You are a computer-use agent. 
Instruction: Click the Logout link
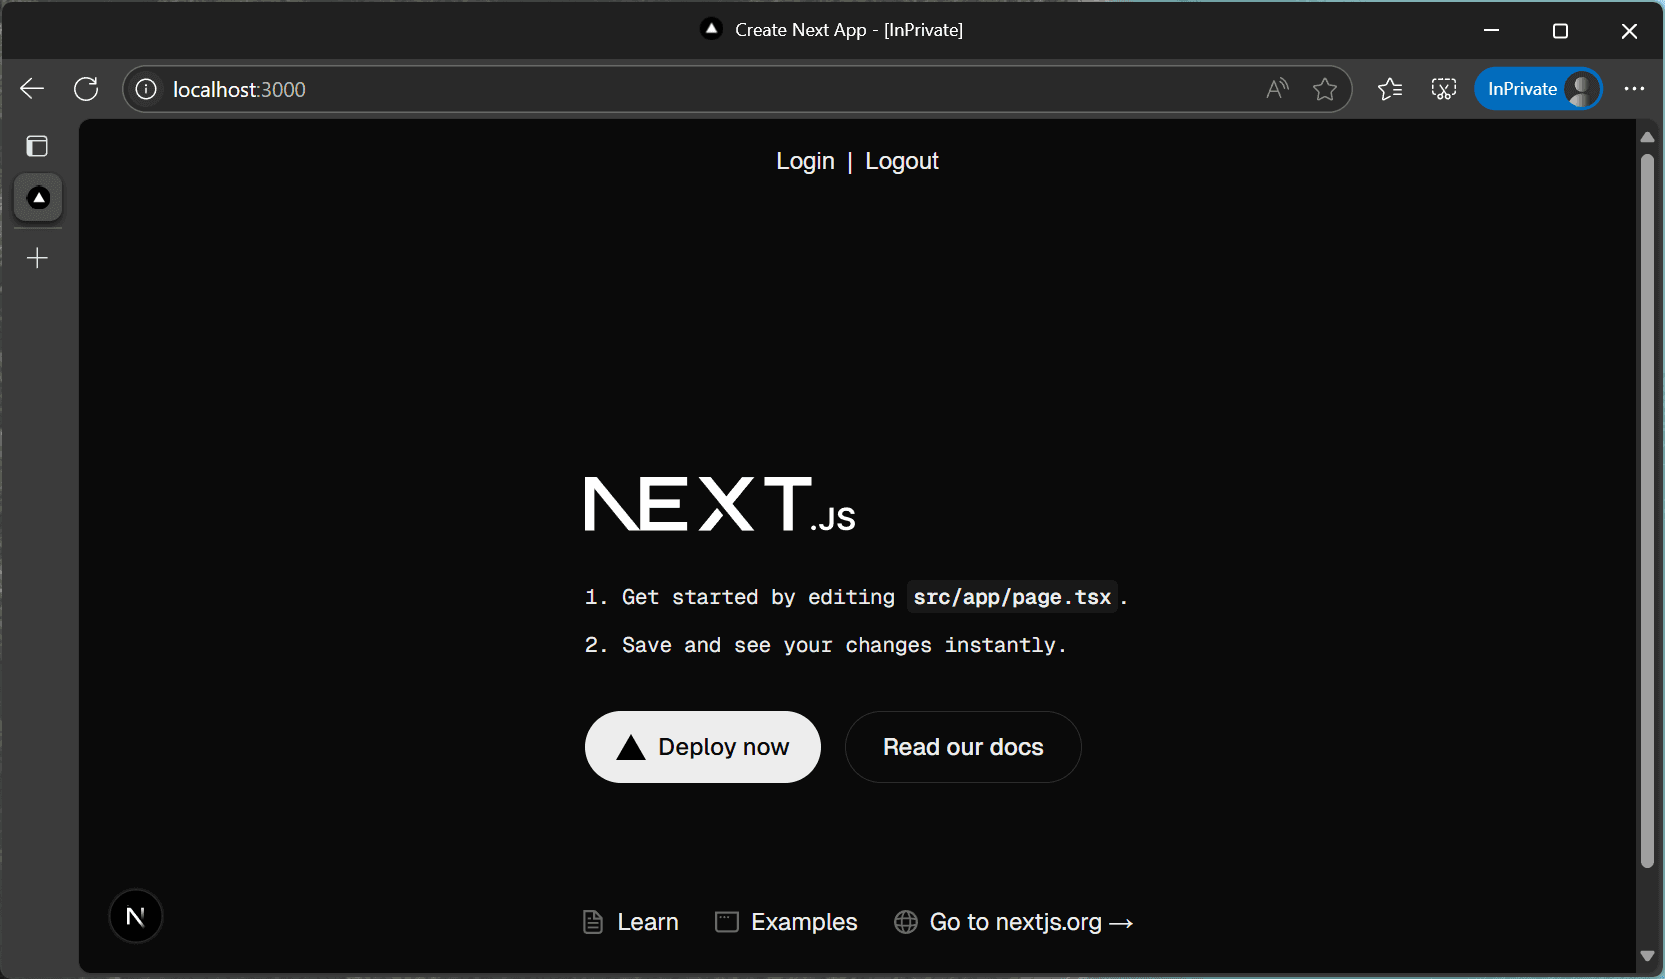(901, 161)
